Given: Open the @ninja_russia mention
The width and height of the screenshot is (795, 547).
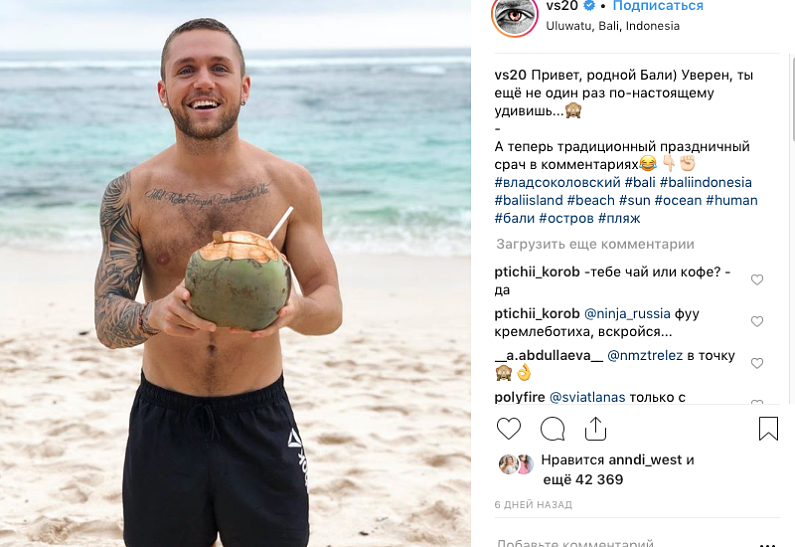Looking at the screenshot, I should (x=627, y=314).
